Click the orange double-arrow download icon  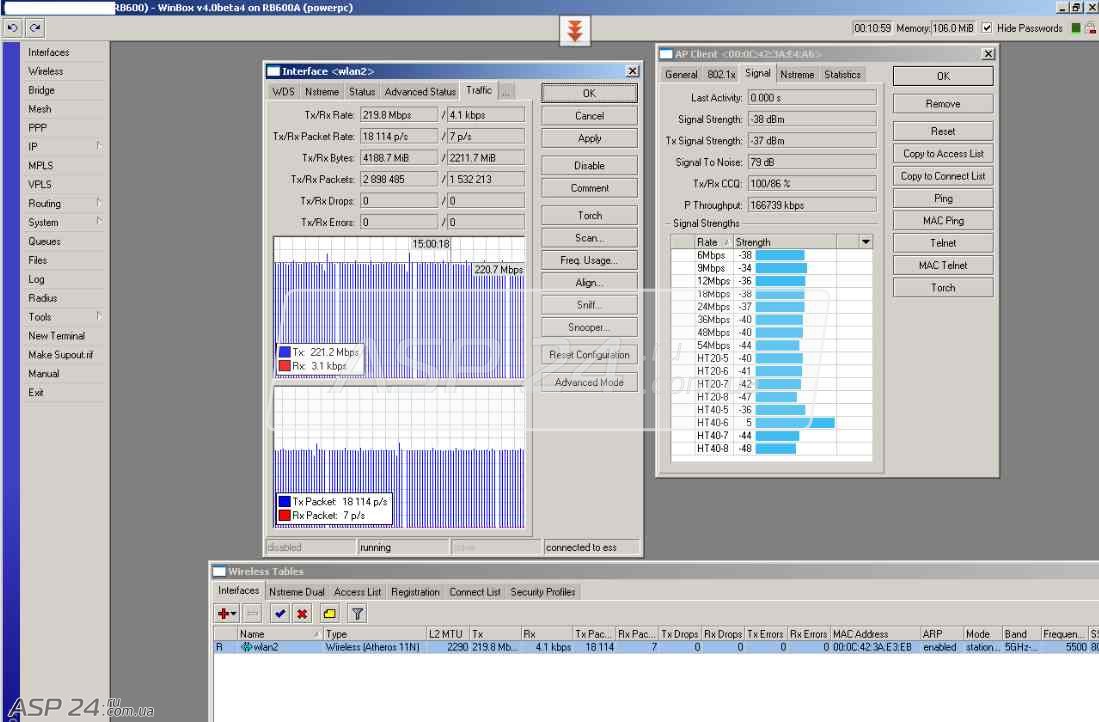click(575, 31)
